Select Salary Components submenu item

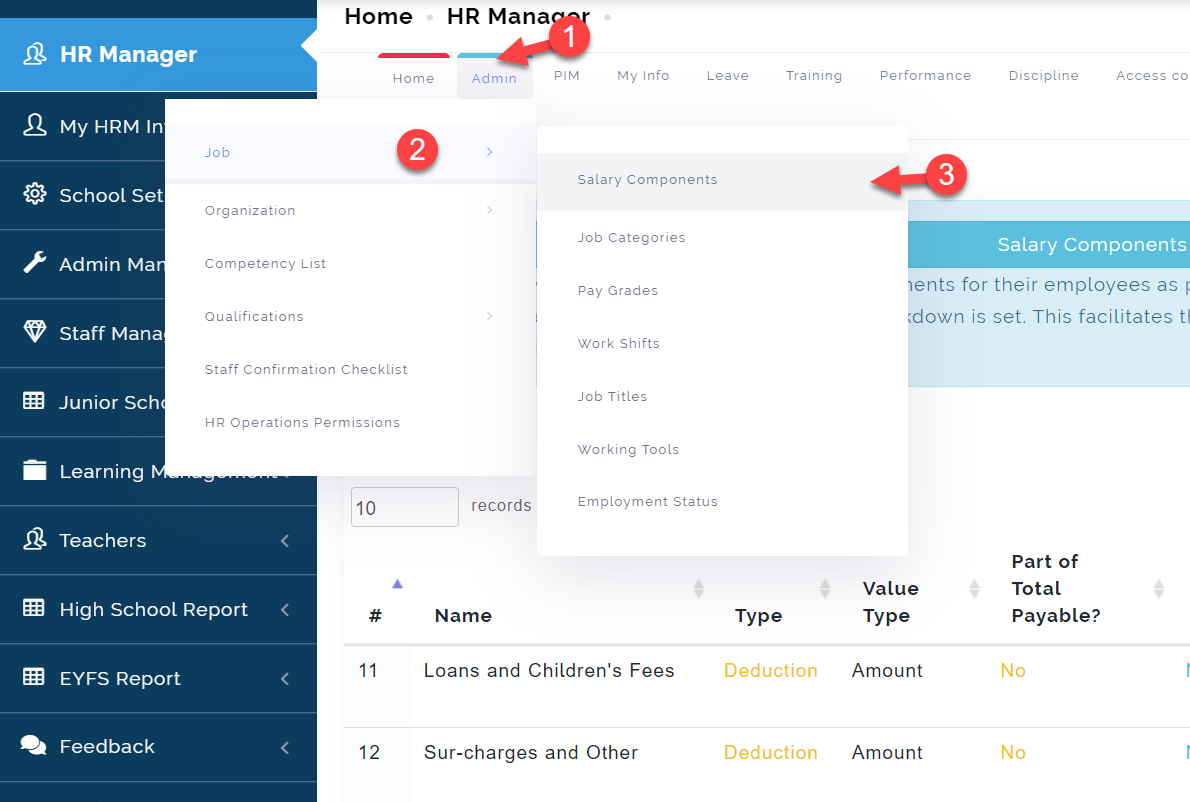tap(722, 181)
